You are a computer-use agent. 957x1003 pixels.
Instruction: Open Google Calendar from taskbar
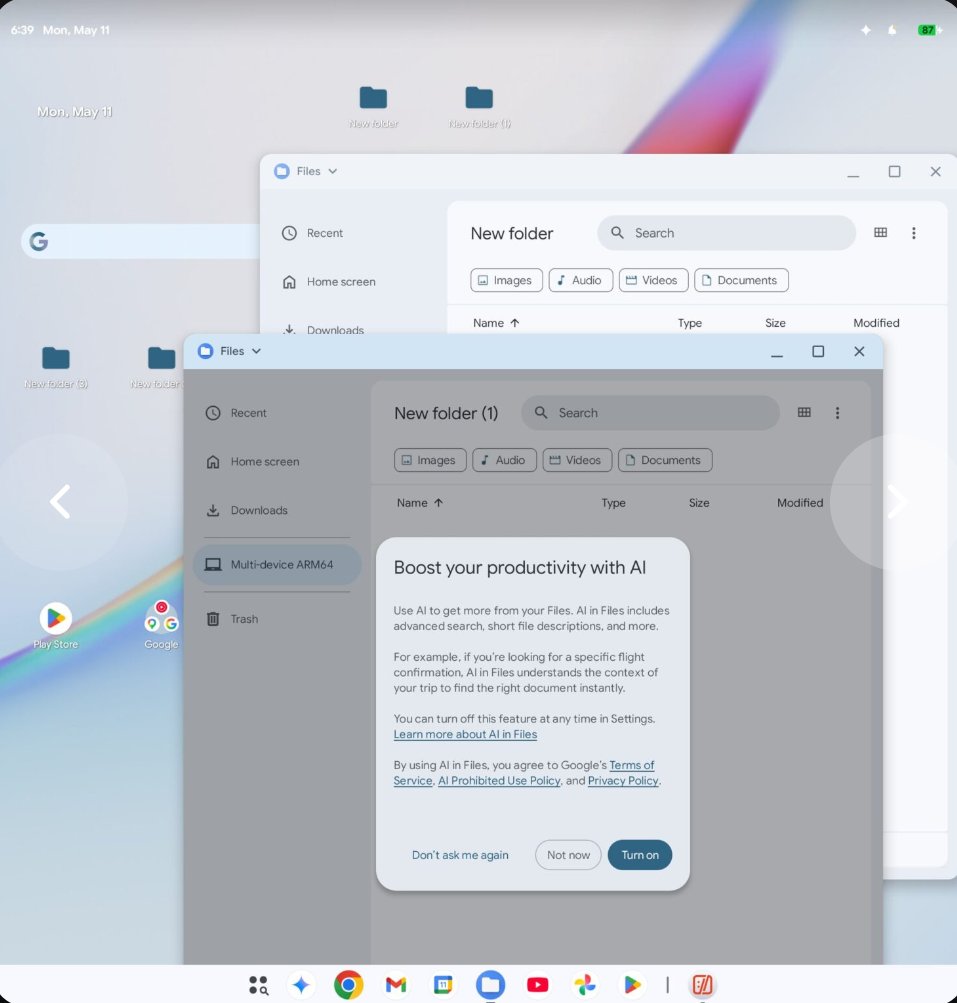tap(443, 984)
